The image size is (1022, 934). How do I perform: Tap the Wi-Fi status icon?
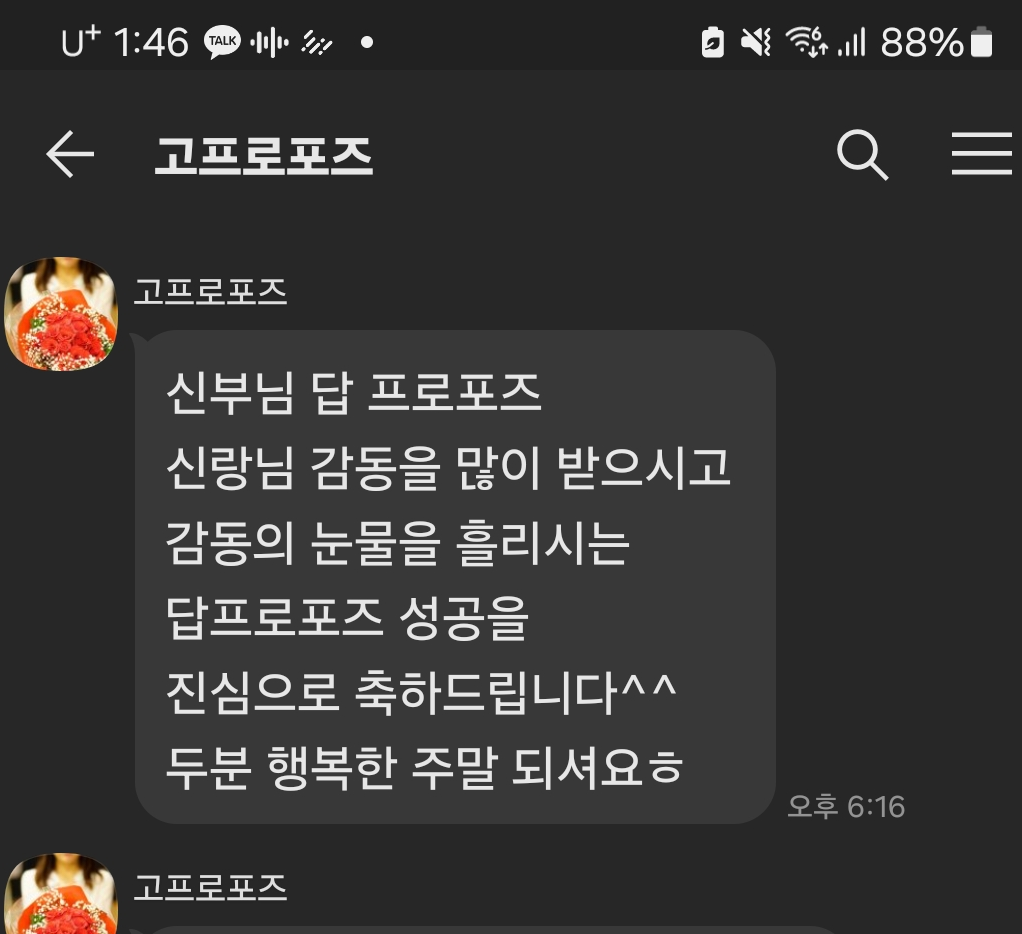(807, 42)
